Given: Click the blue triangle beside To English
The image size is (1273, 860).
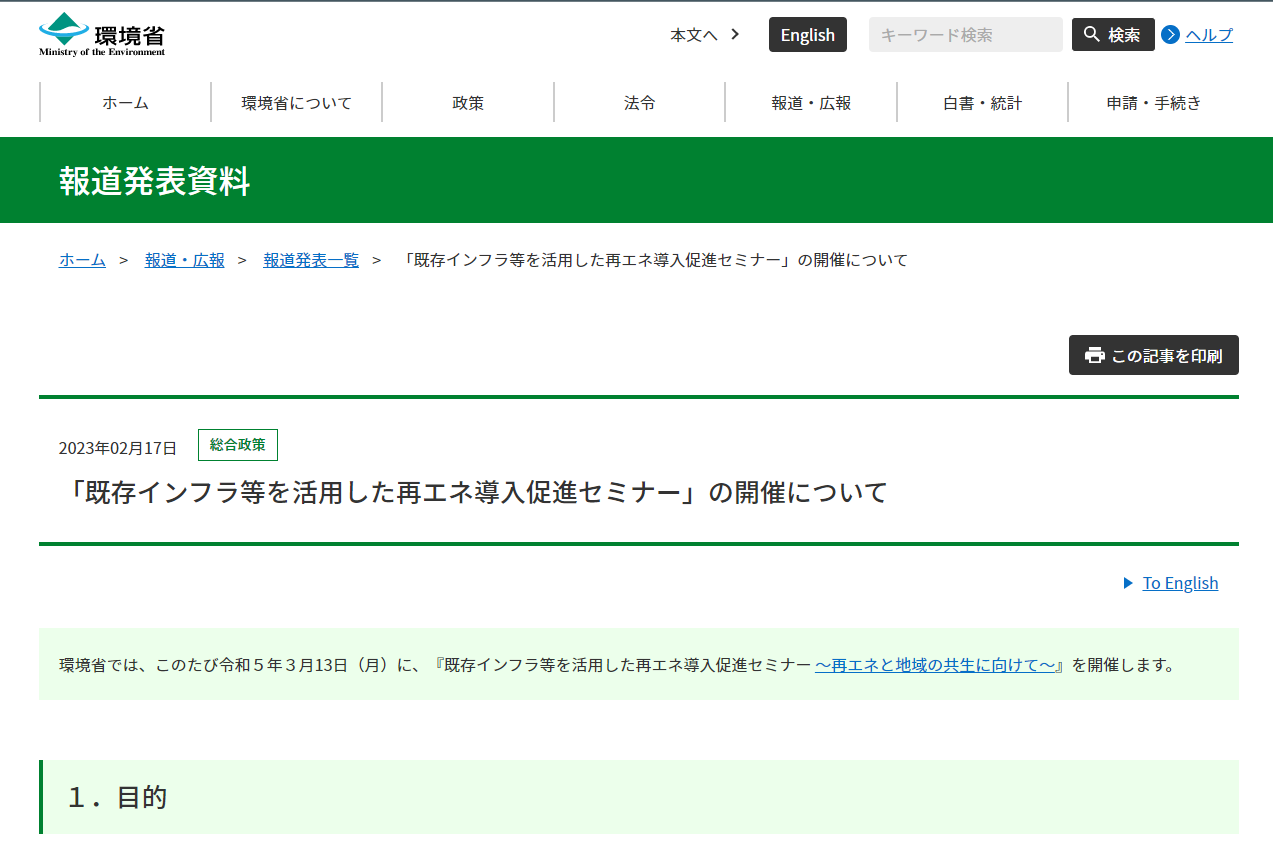Looking at the screenshot, I should [1128, 583].
